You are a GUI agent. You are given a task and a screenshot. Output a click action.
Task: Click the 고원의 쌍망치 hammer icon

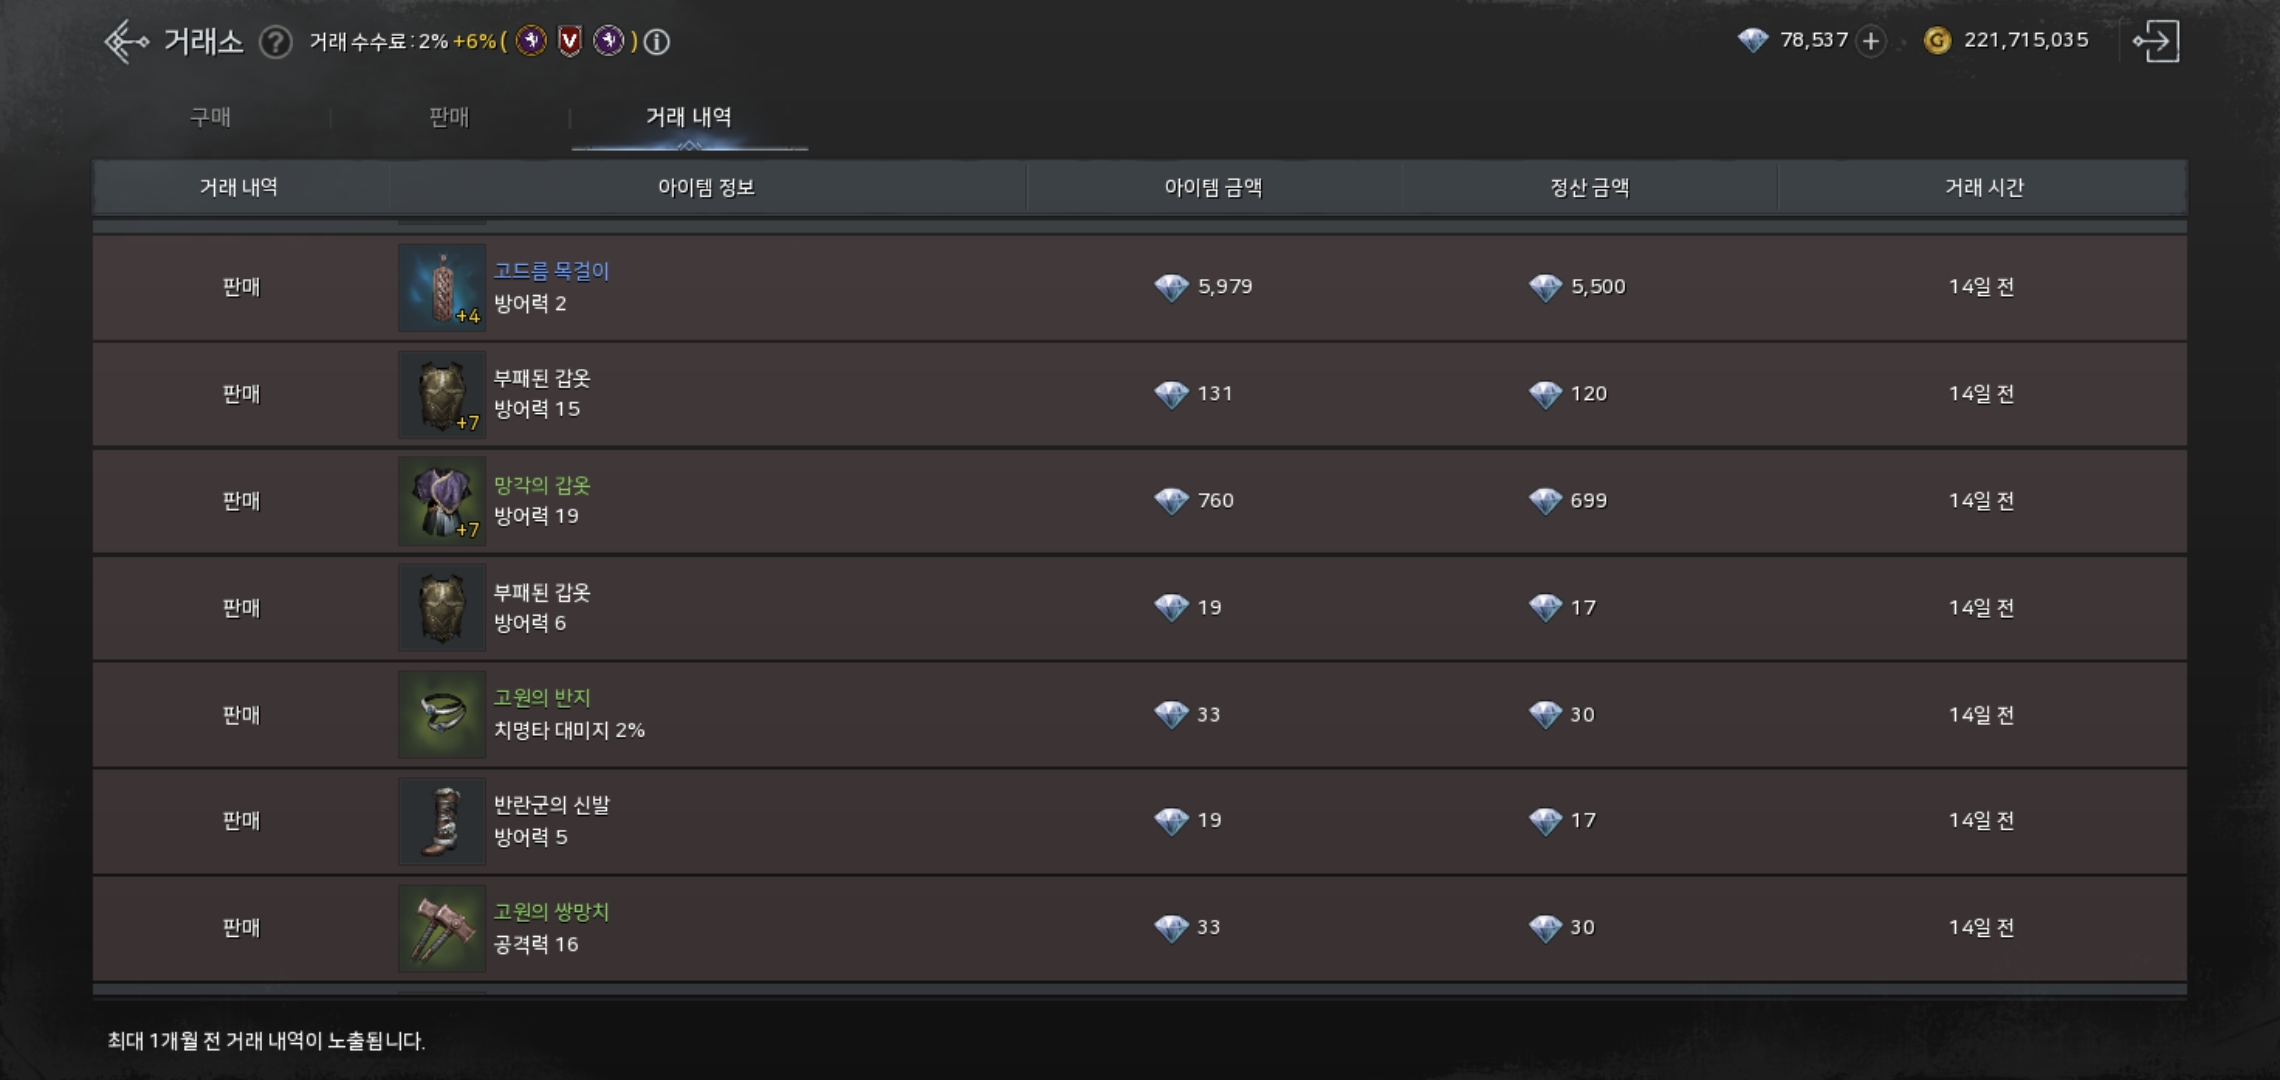click(442, 928)
